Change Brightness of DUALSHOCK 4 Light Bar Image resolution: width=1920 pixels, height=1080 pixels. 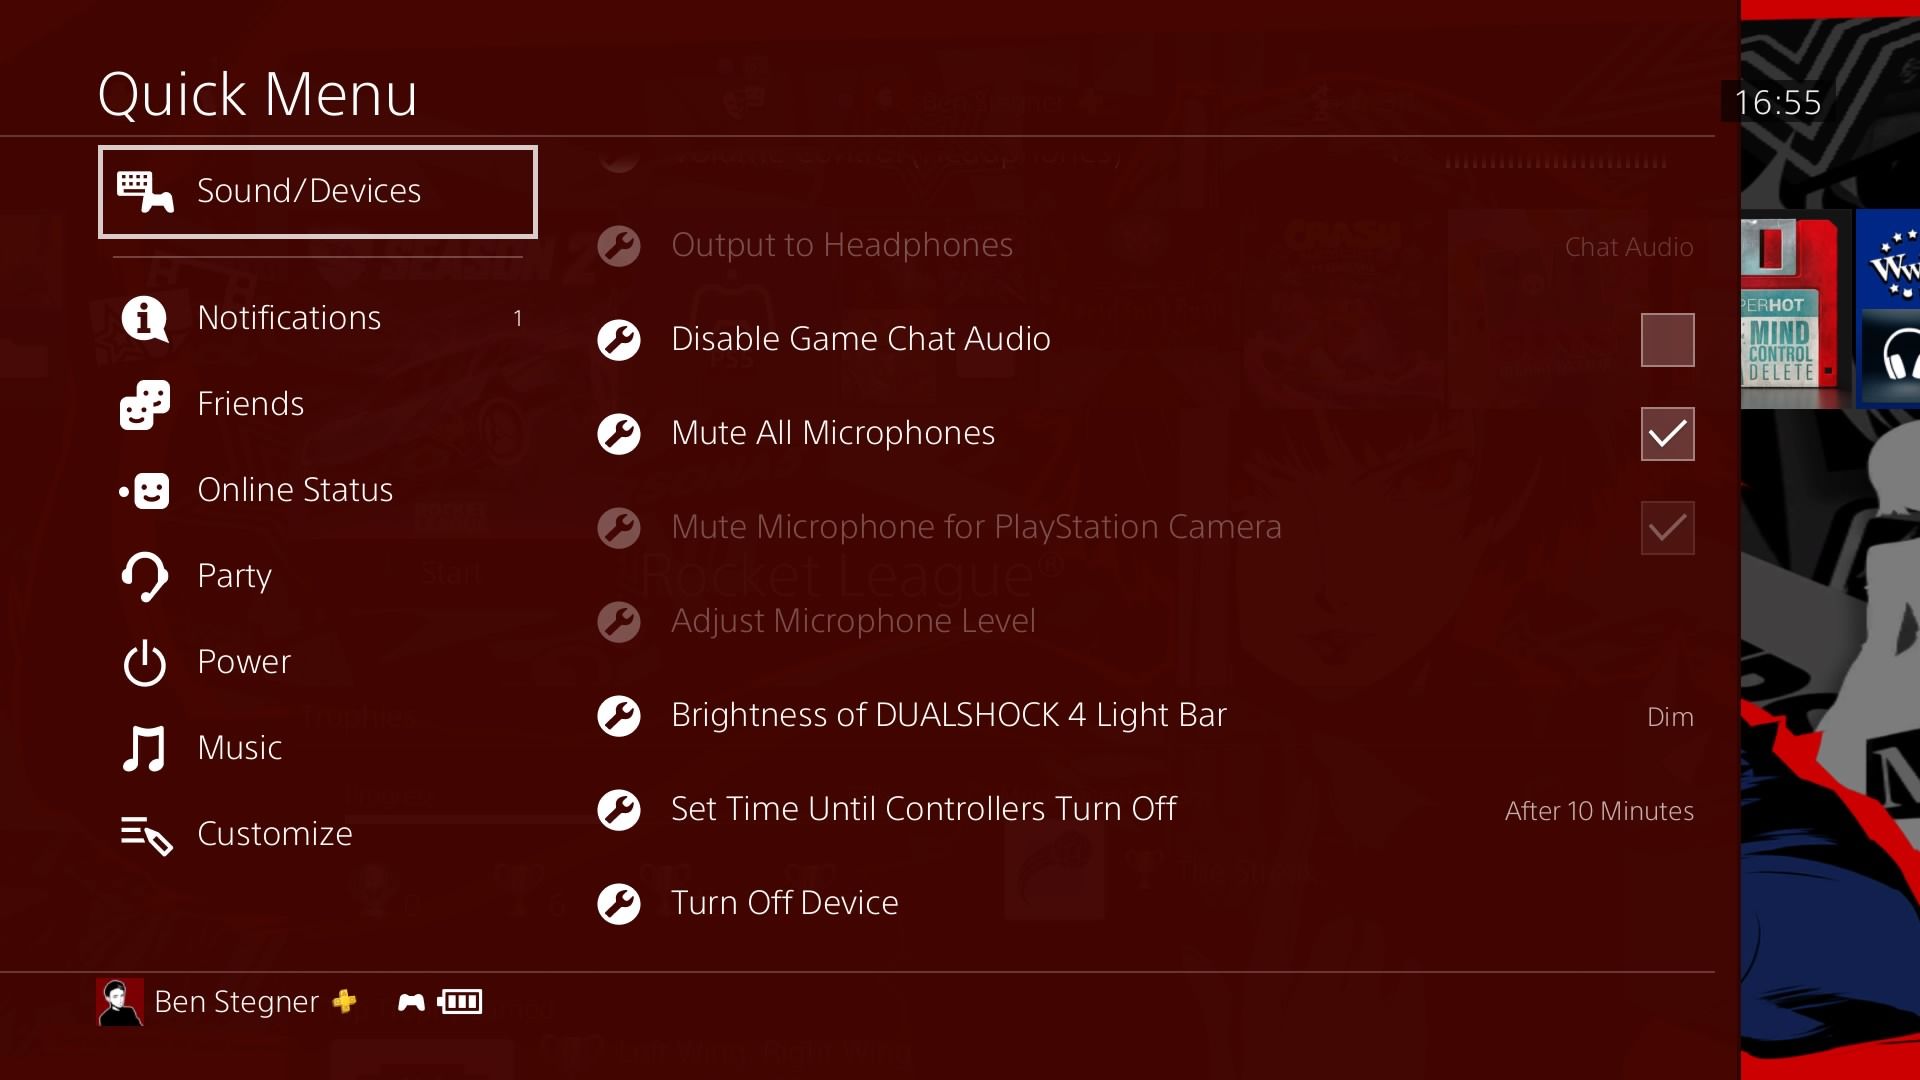pos(949,713)
